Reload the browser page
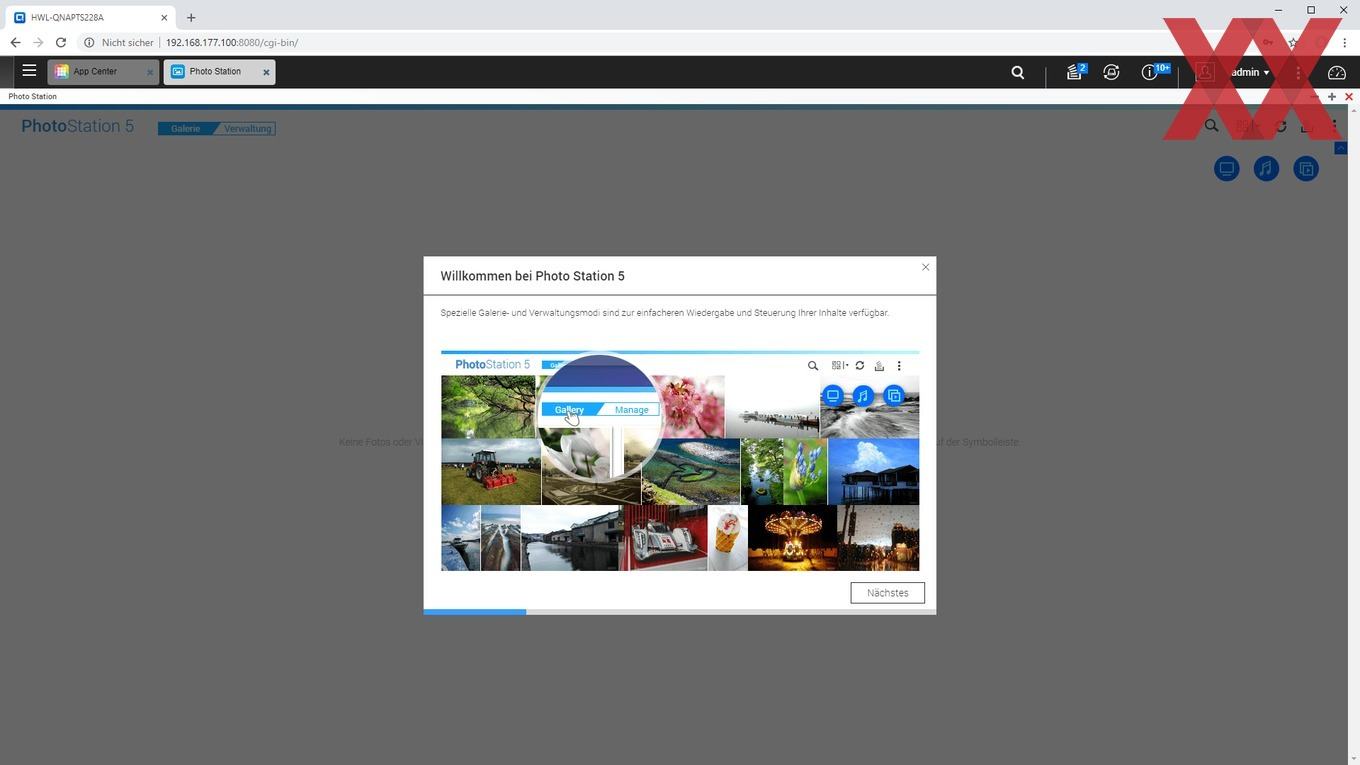Screen dimensions: 1360x765 (x=61, y=43)
